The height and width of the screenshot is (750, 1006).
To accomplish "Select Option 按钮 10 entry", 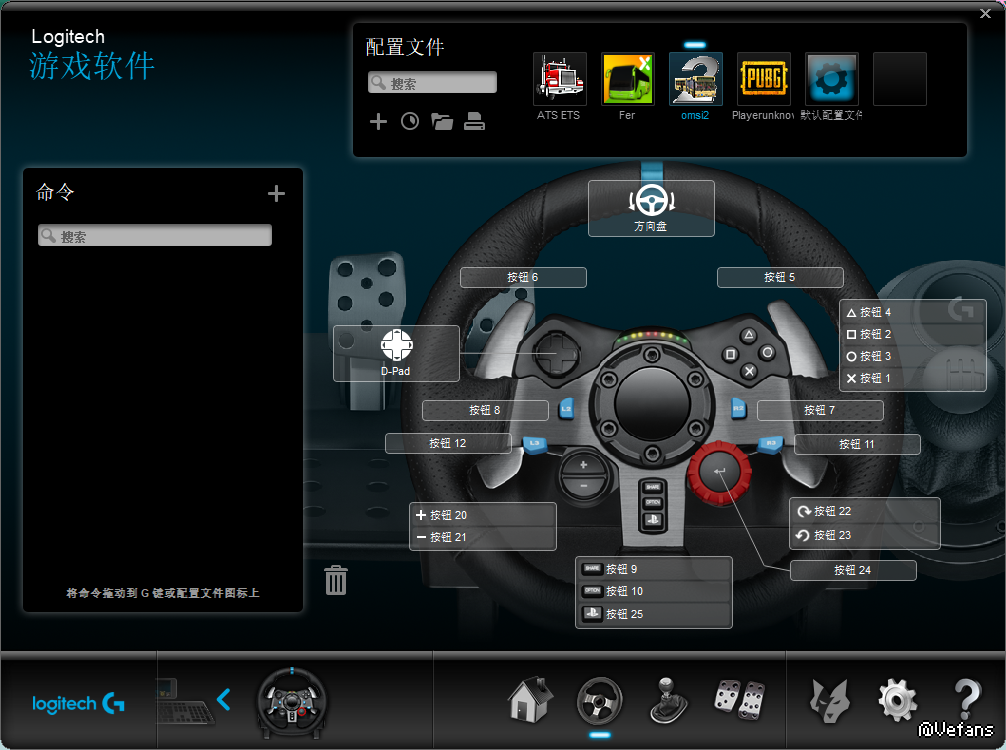I will pyautogui.click(x=654, y=591).
